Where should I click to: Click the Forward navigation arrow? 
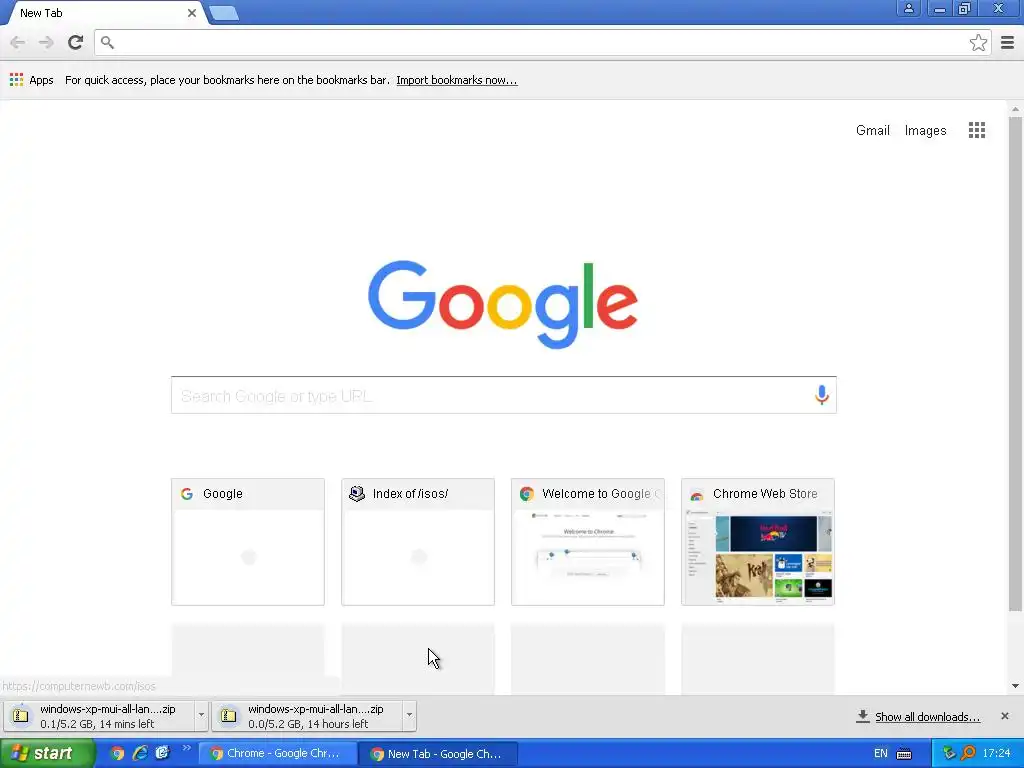pos(46,43)
